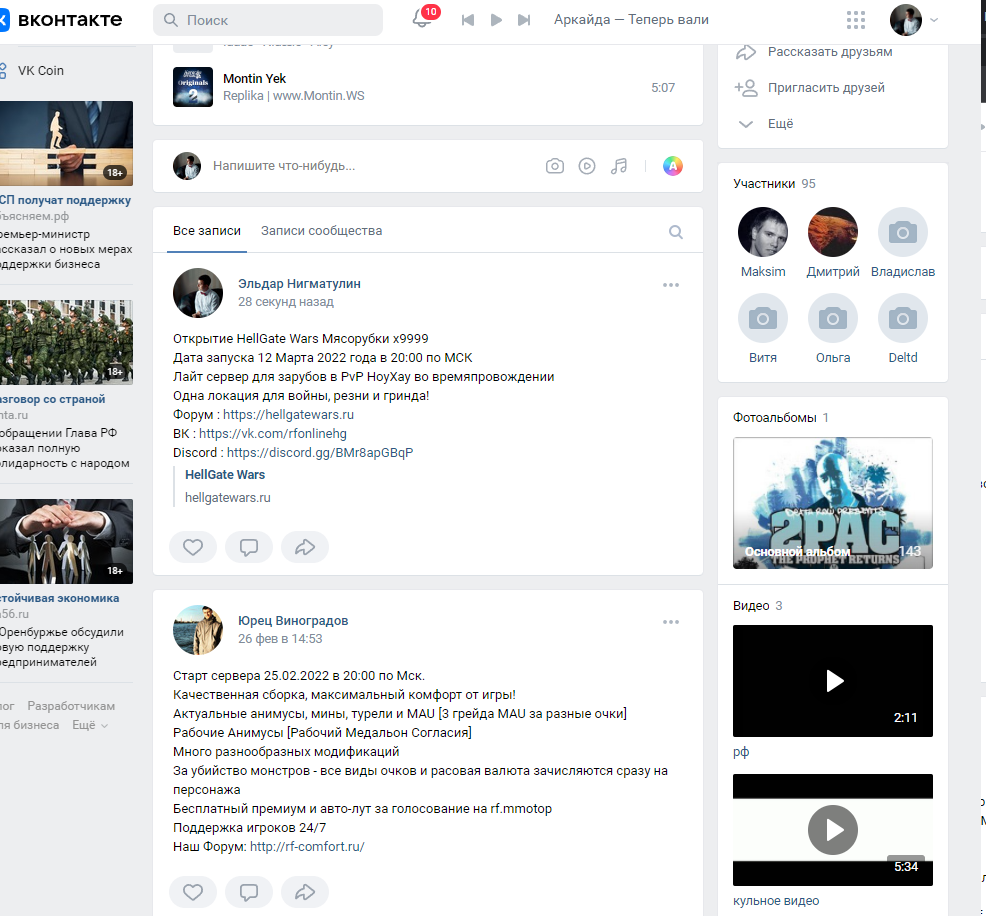The image size is (986, 916).
Task: Attach music with the note icon
Action: 619,166
